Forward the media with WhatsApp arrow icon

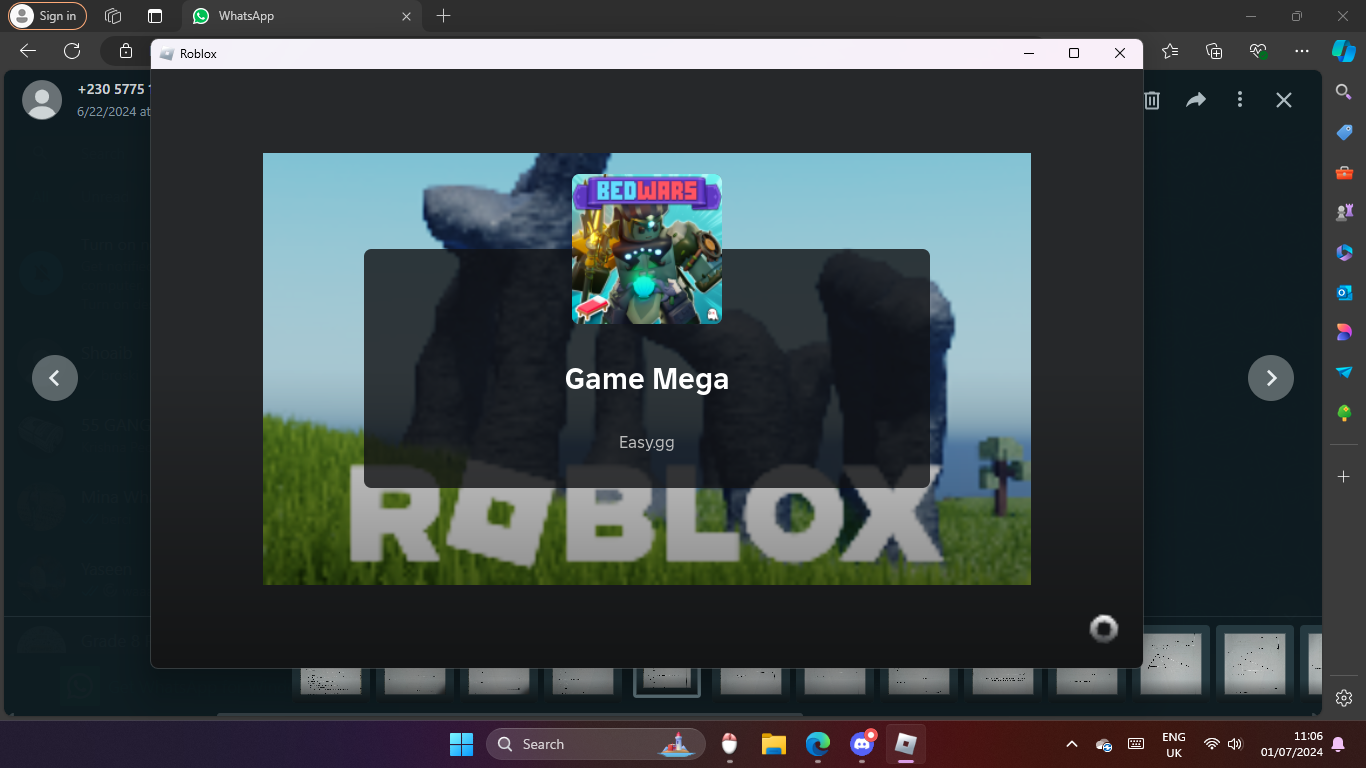pos(1196,100)
